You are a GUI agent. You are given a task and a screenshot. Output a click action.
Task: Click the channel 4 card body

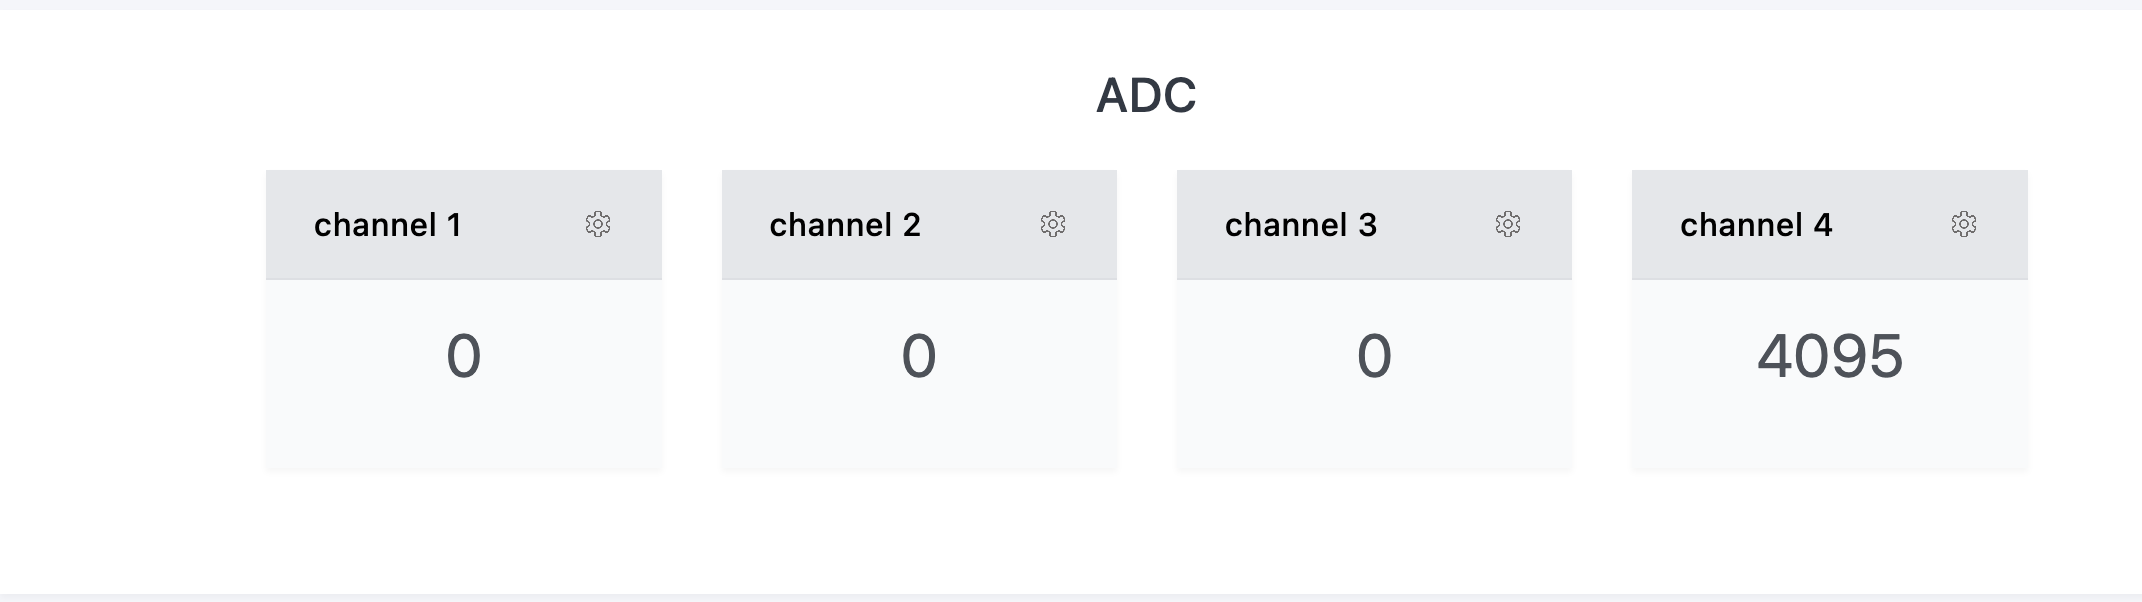pos(1830,425)
